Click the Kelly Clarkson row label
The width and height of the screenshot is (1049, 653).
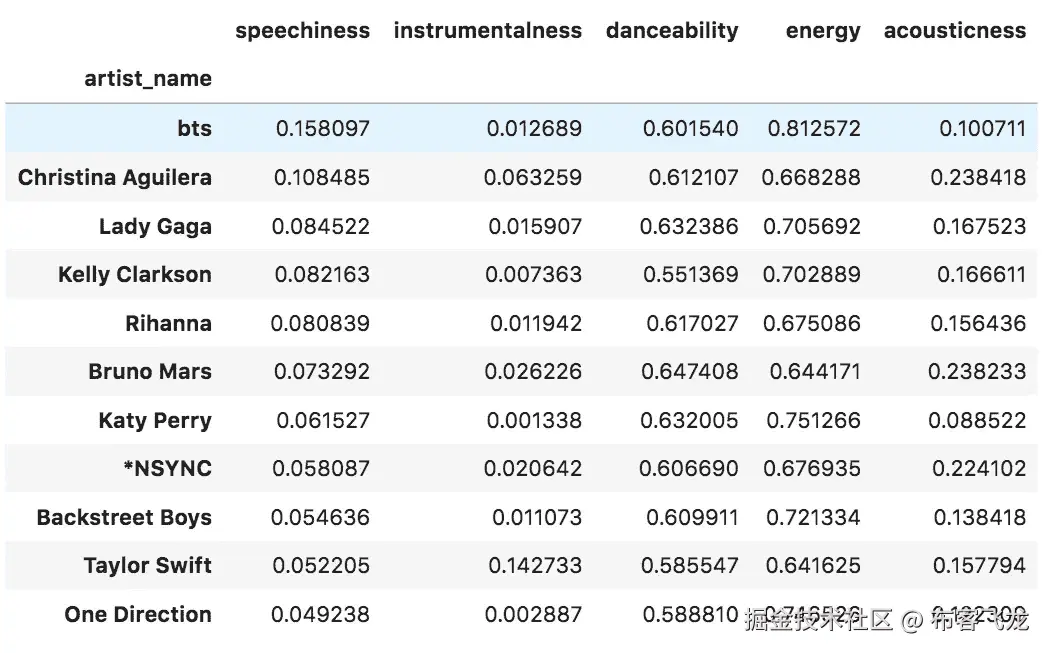pos(135,275)
